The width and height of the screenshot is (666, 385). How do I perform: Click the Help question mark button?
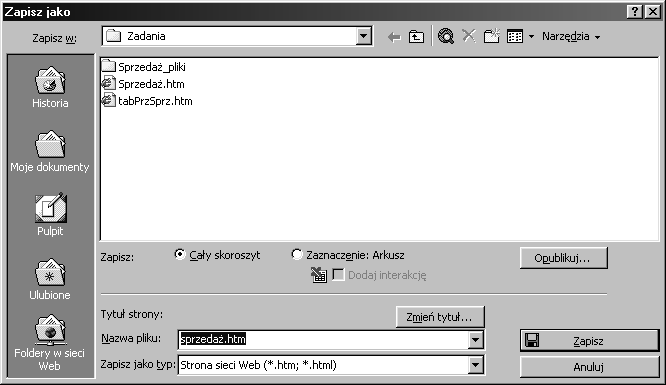(x=635, y=11)
